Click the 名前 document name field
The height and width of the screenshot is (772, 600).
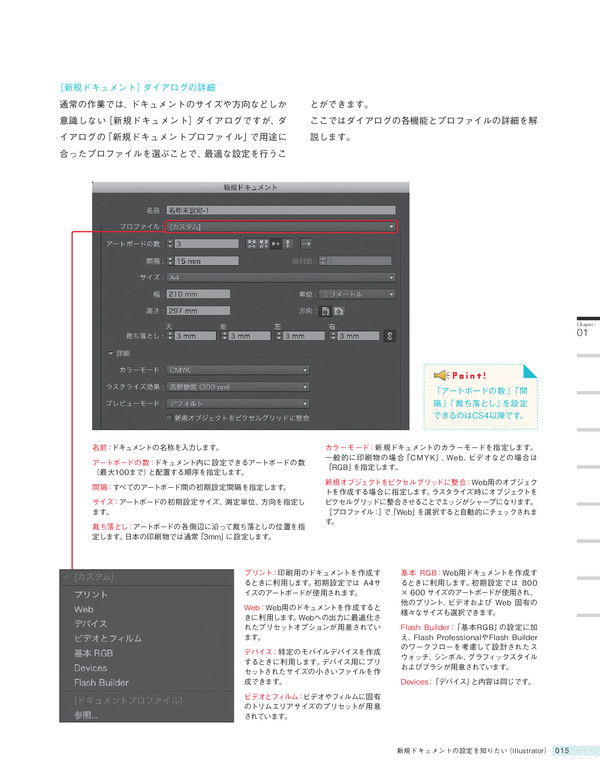pyautogui.click(x=281, y=210)
